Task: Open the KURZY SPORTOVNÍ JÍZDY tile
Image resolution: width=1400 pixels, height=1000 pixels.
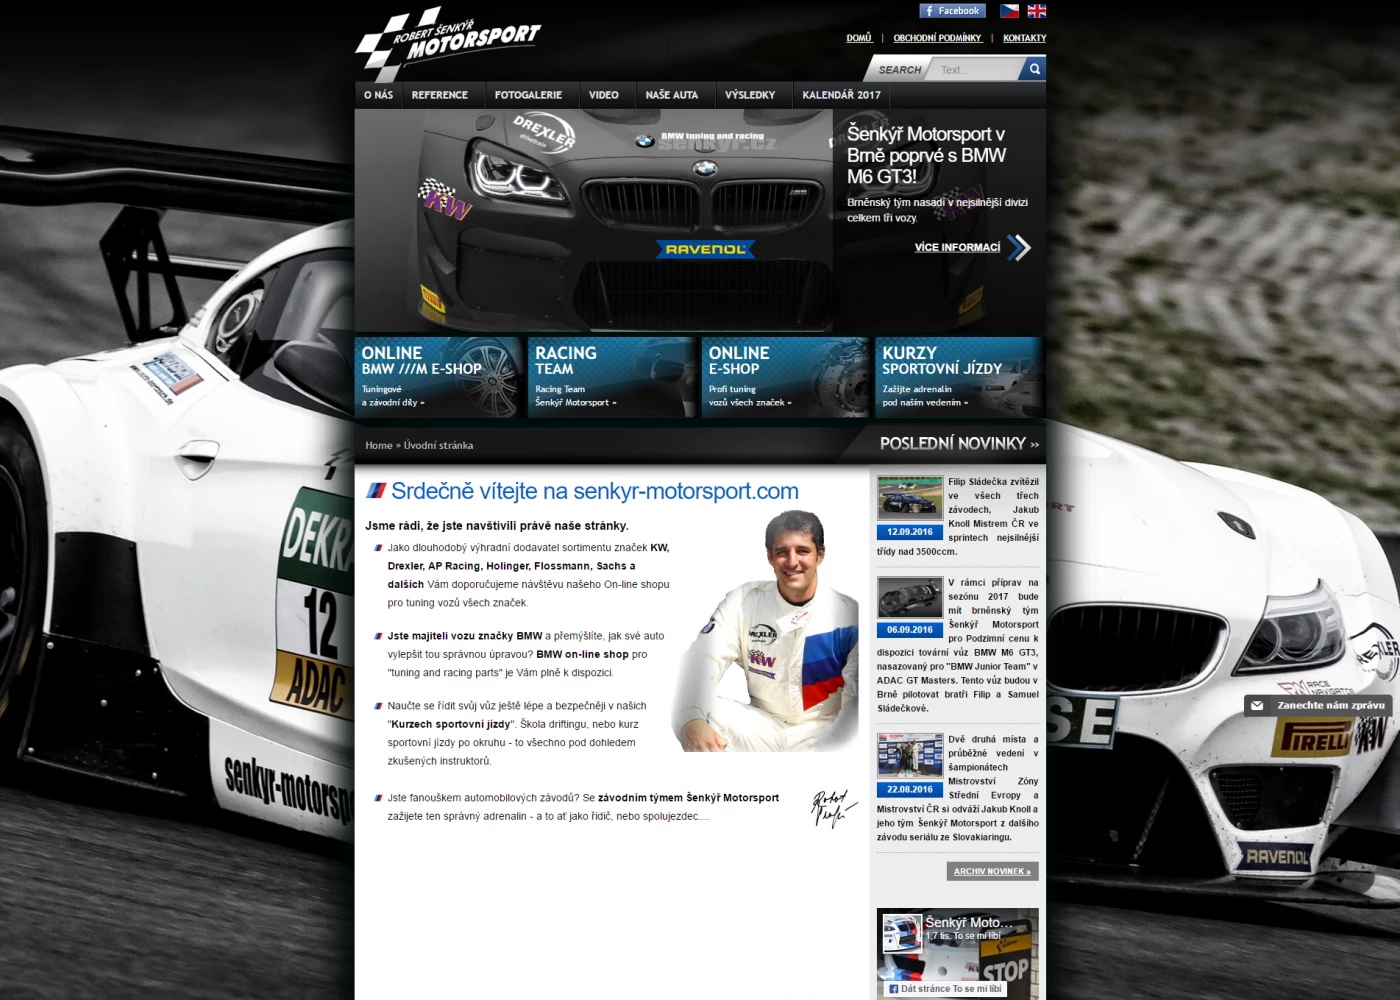Action: pyautogui.click(x=959, y=377)
